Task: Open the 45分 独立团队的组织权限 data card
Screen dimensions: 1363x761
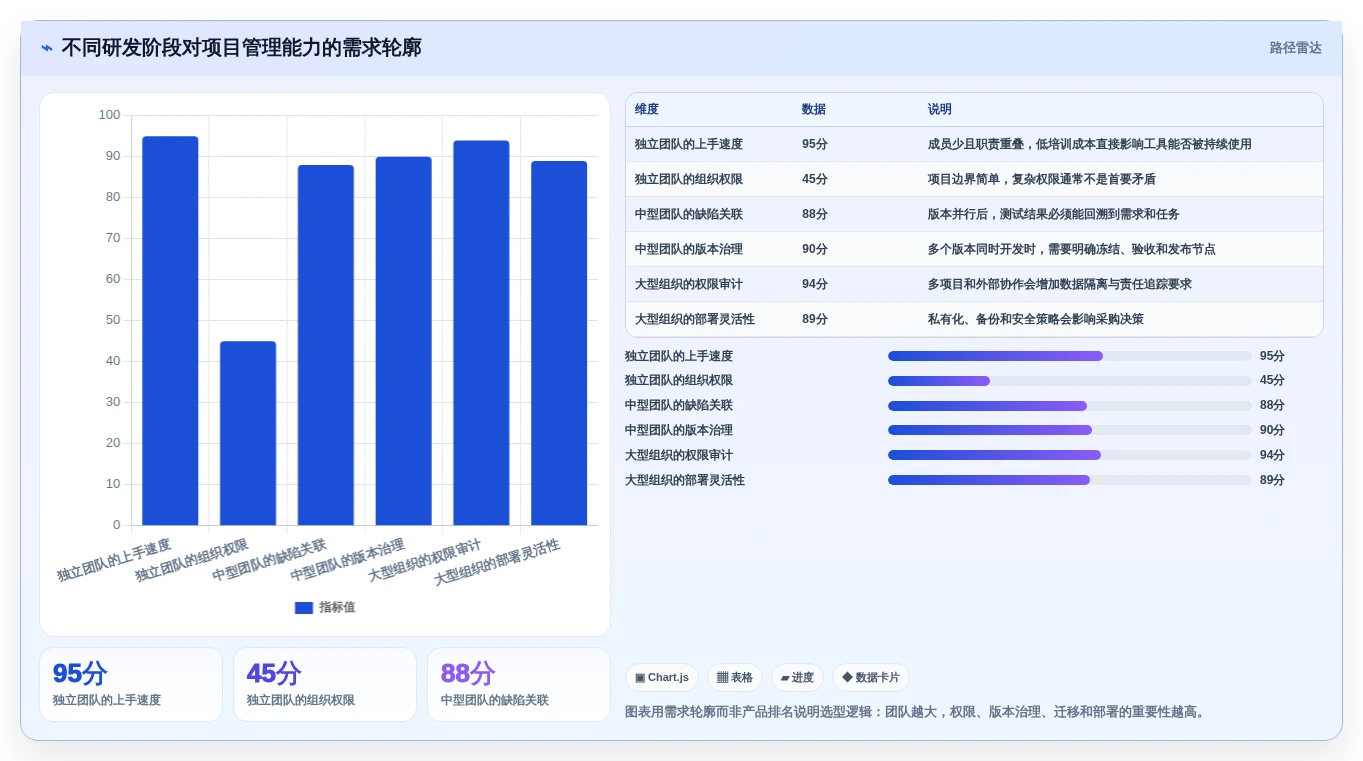Action: point(325,684)
